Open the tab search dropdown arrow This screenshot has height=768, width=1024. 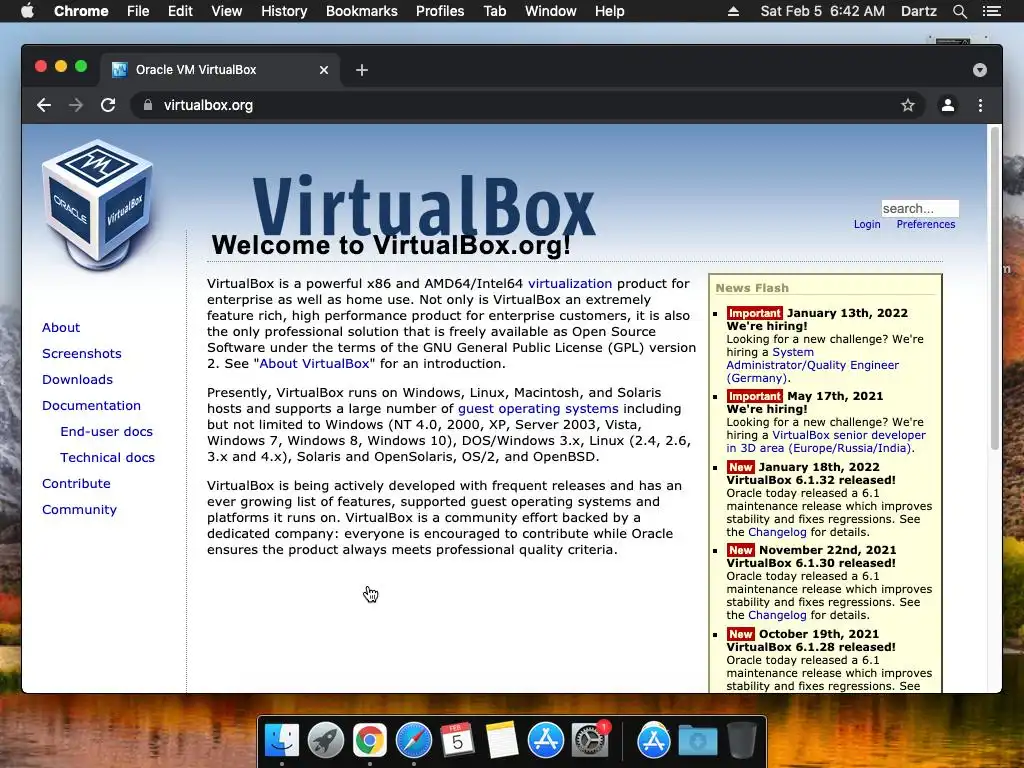pos(980,70)
